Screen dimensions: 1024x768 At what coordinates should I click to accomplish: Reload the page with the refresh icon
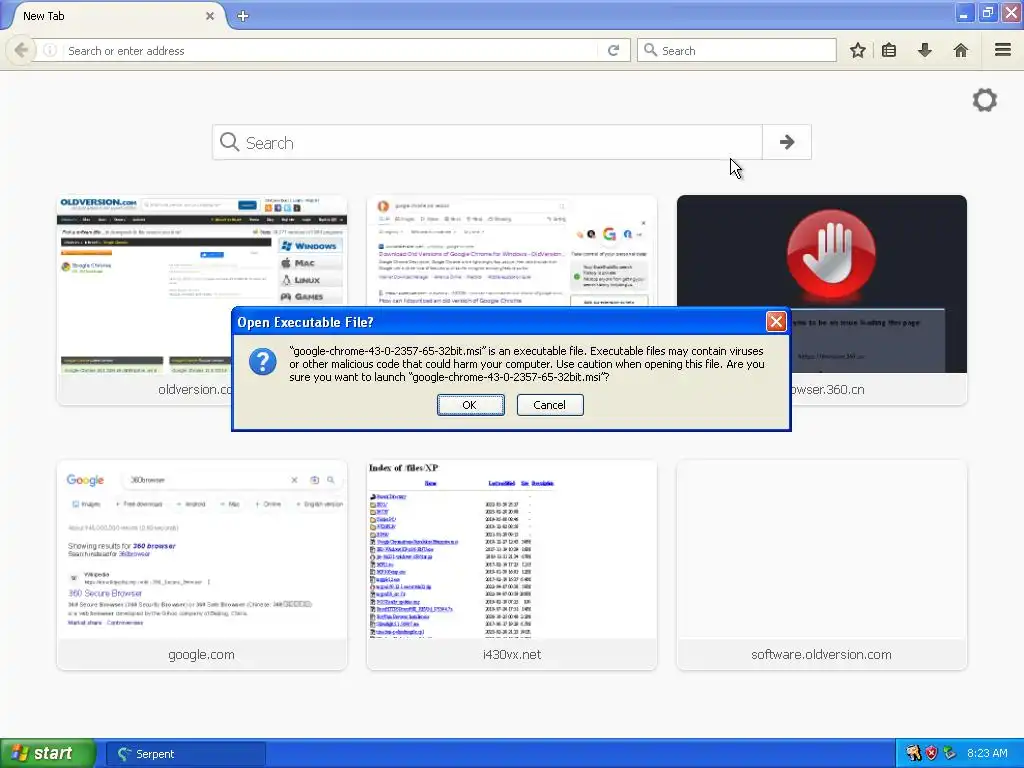pyautogui.click(x=613, y=50)
